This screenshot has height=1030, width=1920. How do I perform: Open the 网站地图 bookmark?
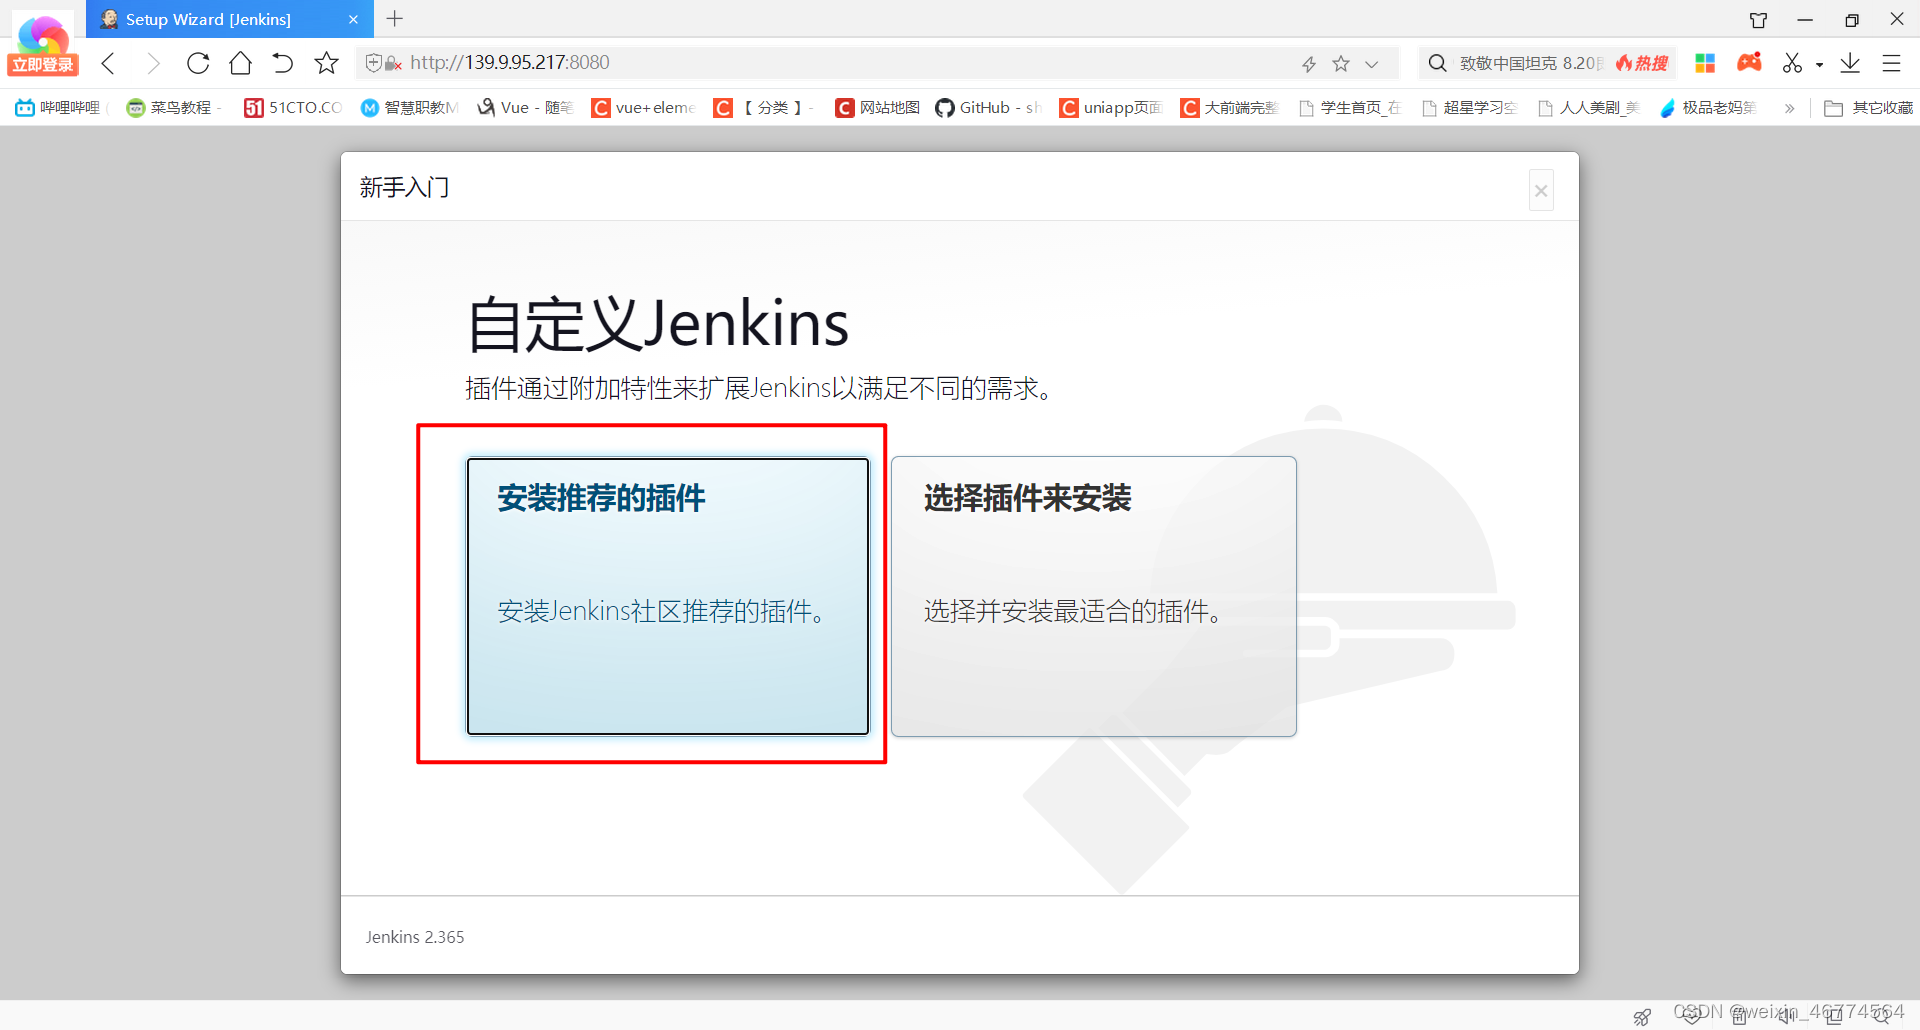[x=878, y=108]
